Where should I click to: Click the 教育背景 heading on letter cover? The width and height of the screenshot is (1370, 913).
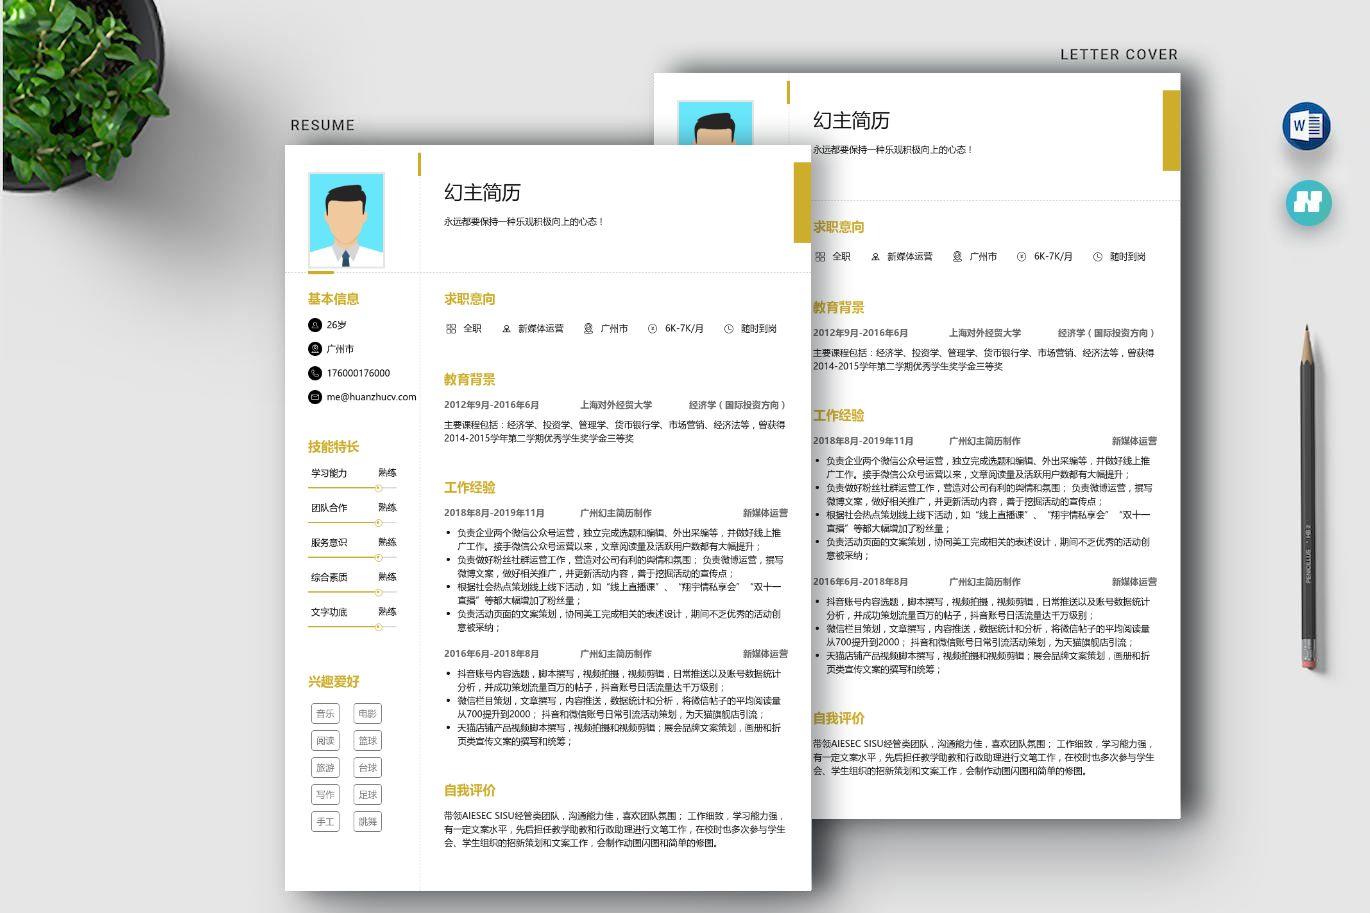pos(838,308)
